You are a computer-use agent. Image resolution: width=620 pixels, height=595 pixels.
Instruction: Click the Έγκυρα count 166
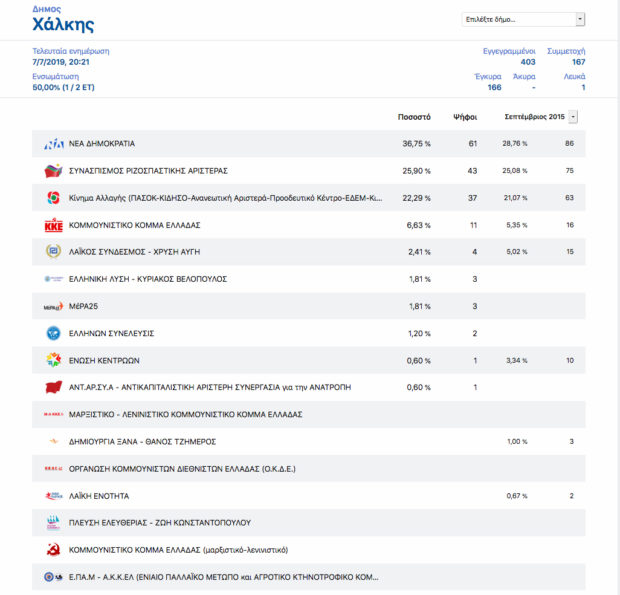(494, 87)
